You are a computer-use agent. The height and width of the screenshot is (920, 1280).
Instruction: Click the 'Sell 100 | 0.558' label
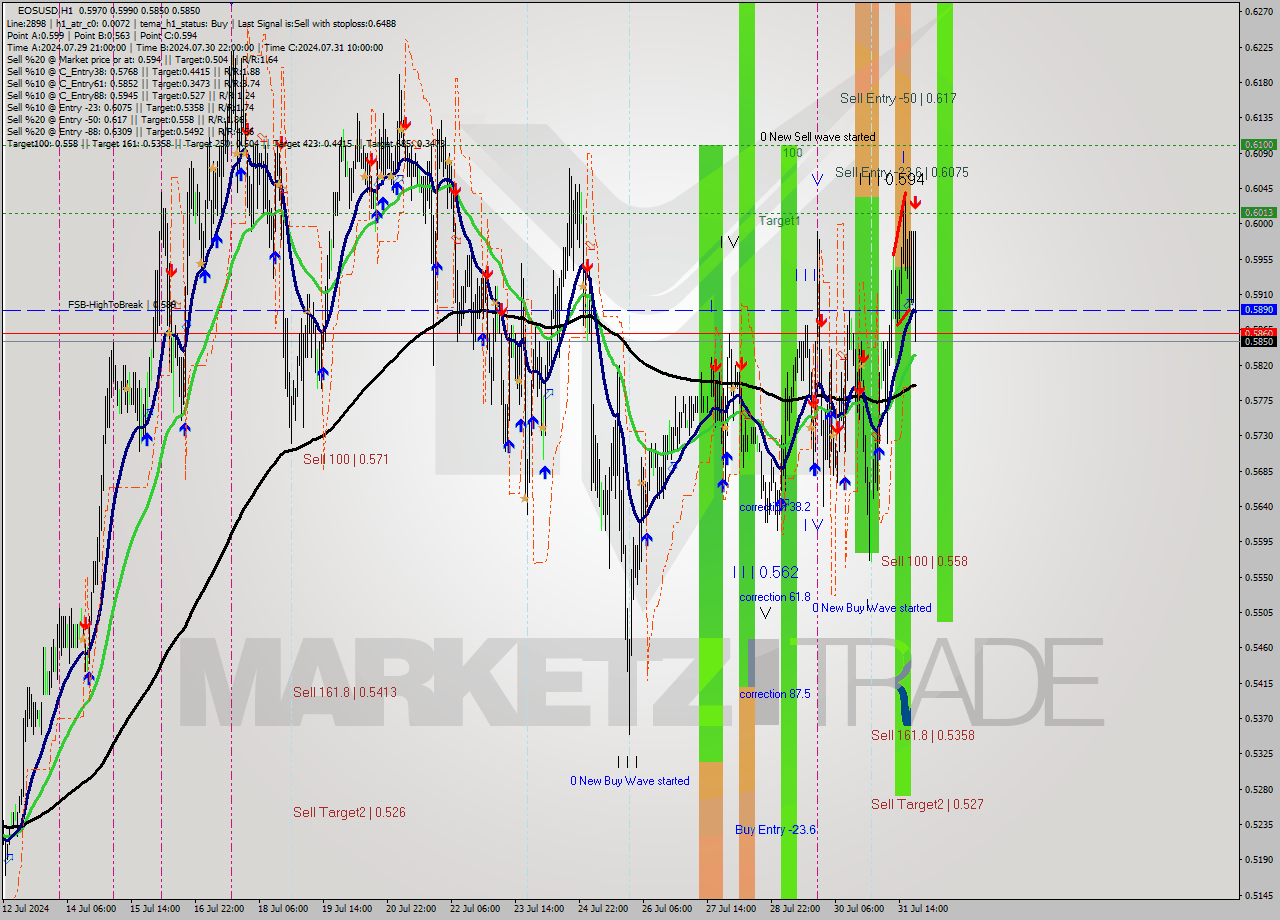pos(924,561)
